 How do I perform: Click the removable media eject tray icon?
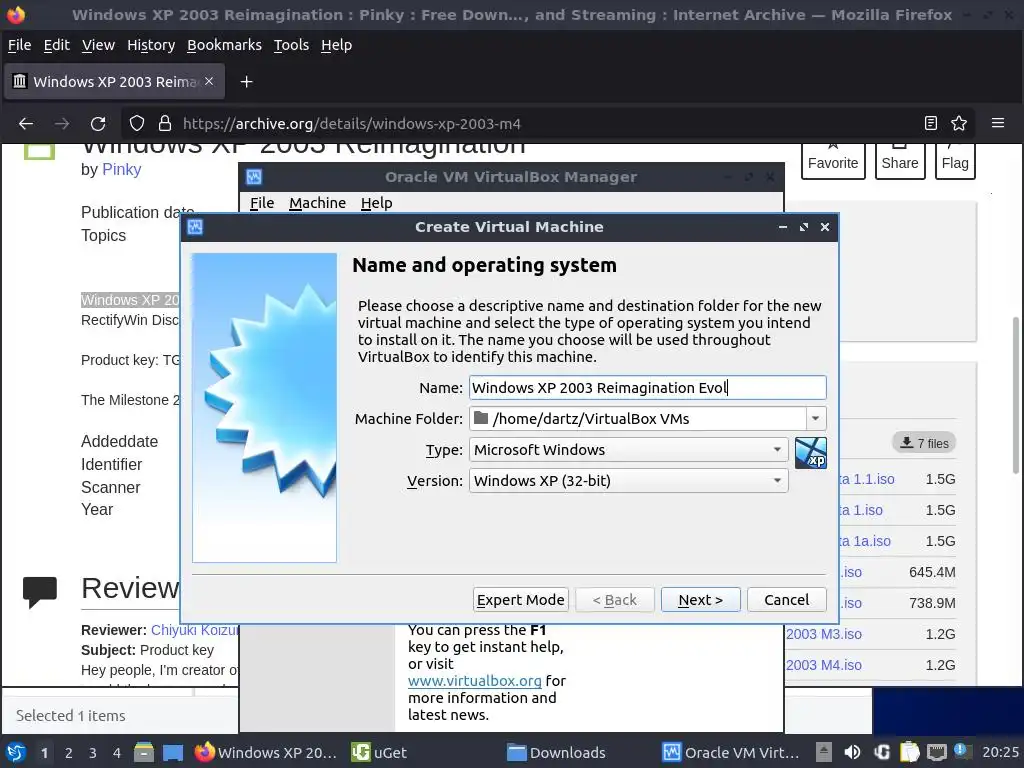(x=824, y=752)
